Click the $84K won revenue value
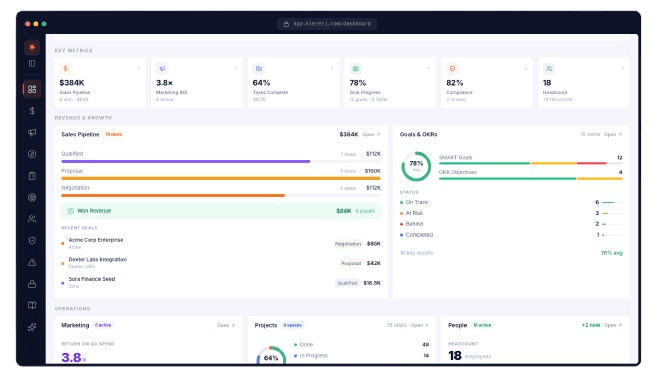 (344, 211)
